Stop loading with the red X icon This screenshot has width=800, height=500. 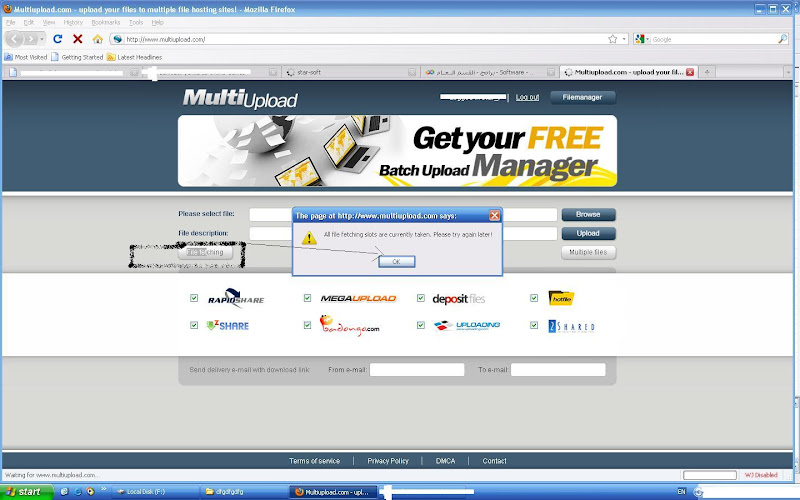tap(78, 39)
